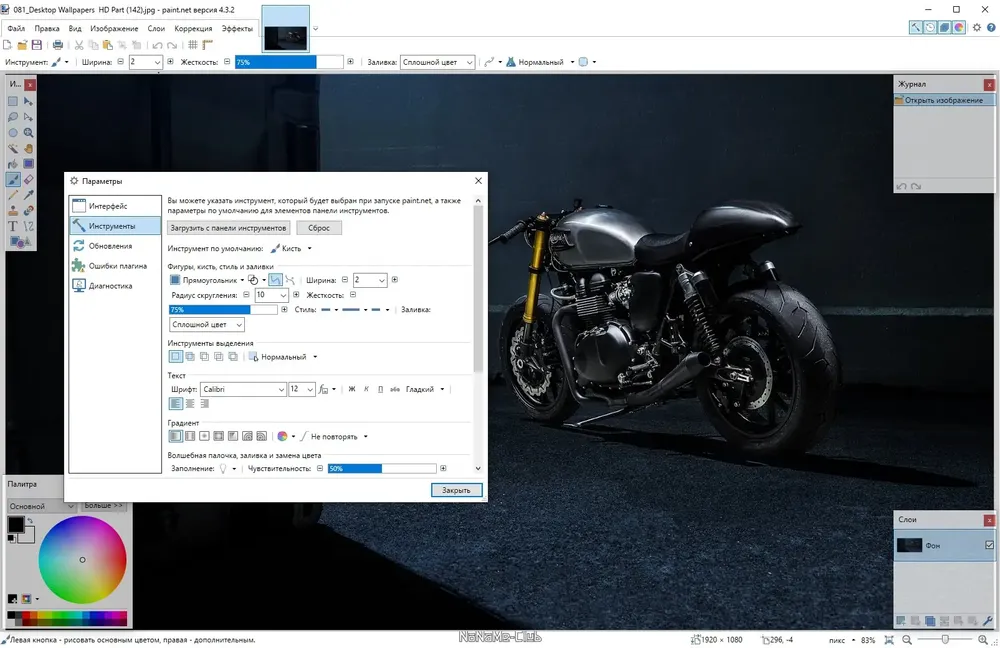Toggle left text alignment in dialog
Viewport: 1000px width, 648px height.
tap(175, 404)
